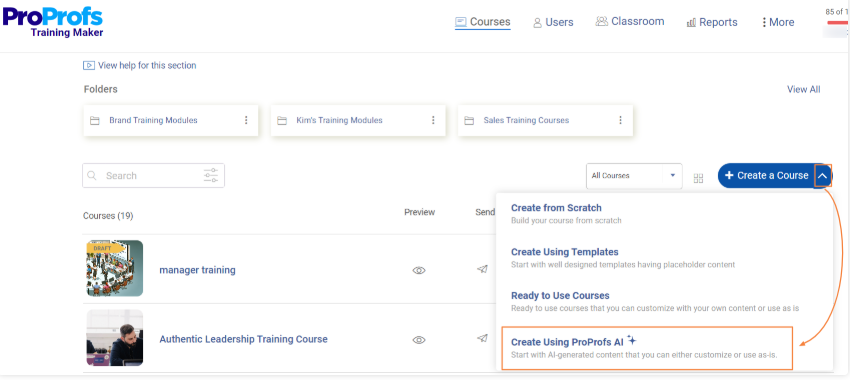Viewport: 850px width, 380px height.
Task: Send manager training via paper plane icon
Action: (x=482, y=269)
